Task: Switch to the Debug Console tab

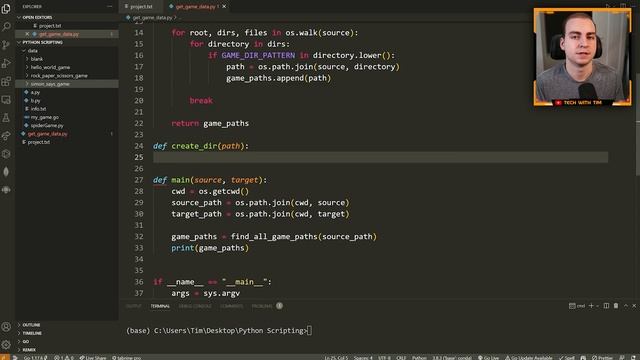Action: coord(195,306)
